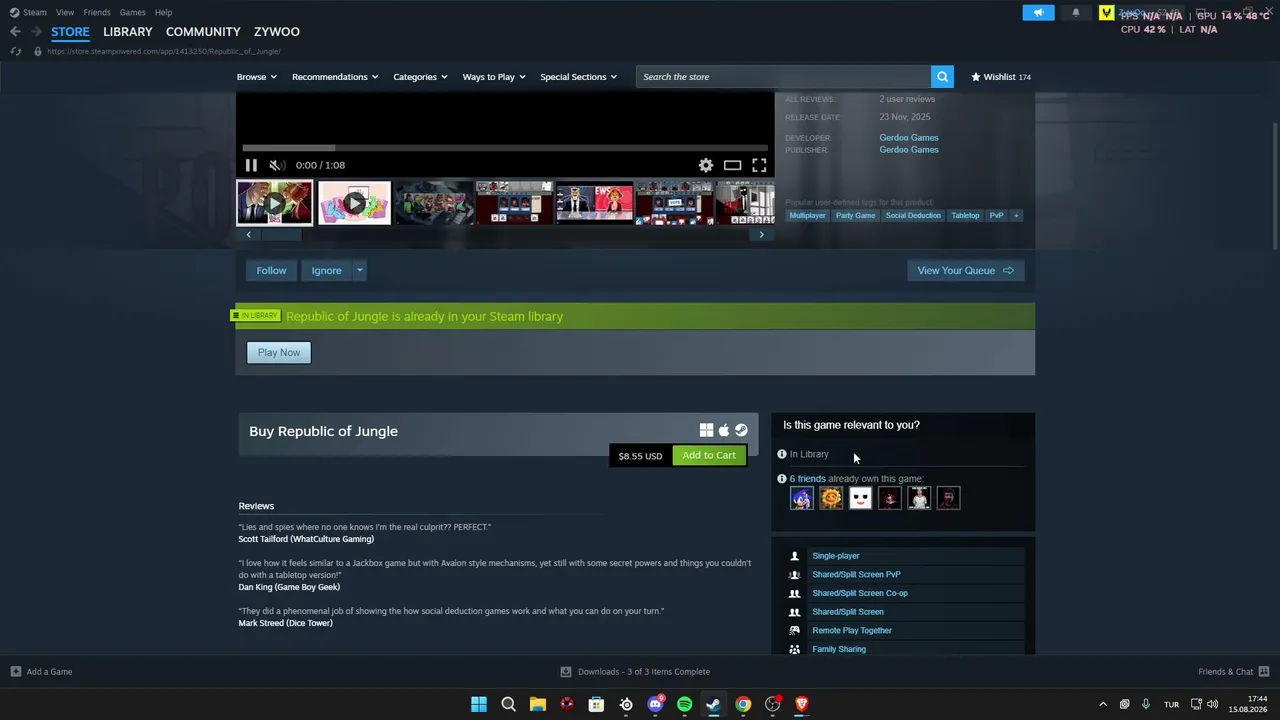Open Discord from the taskbar
This screenshot has width=1280, height=720.
[655, 705]
